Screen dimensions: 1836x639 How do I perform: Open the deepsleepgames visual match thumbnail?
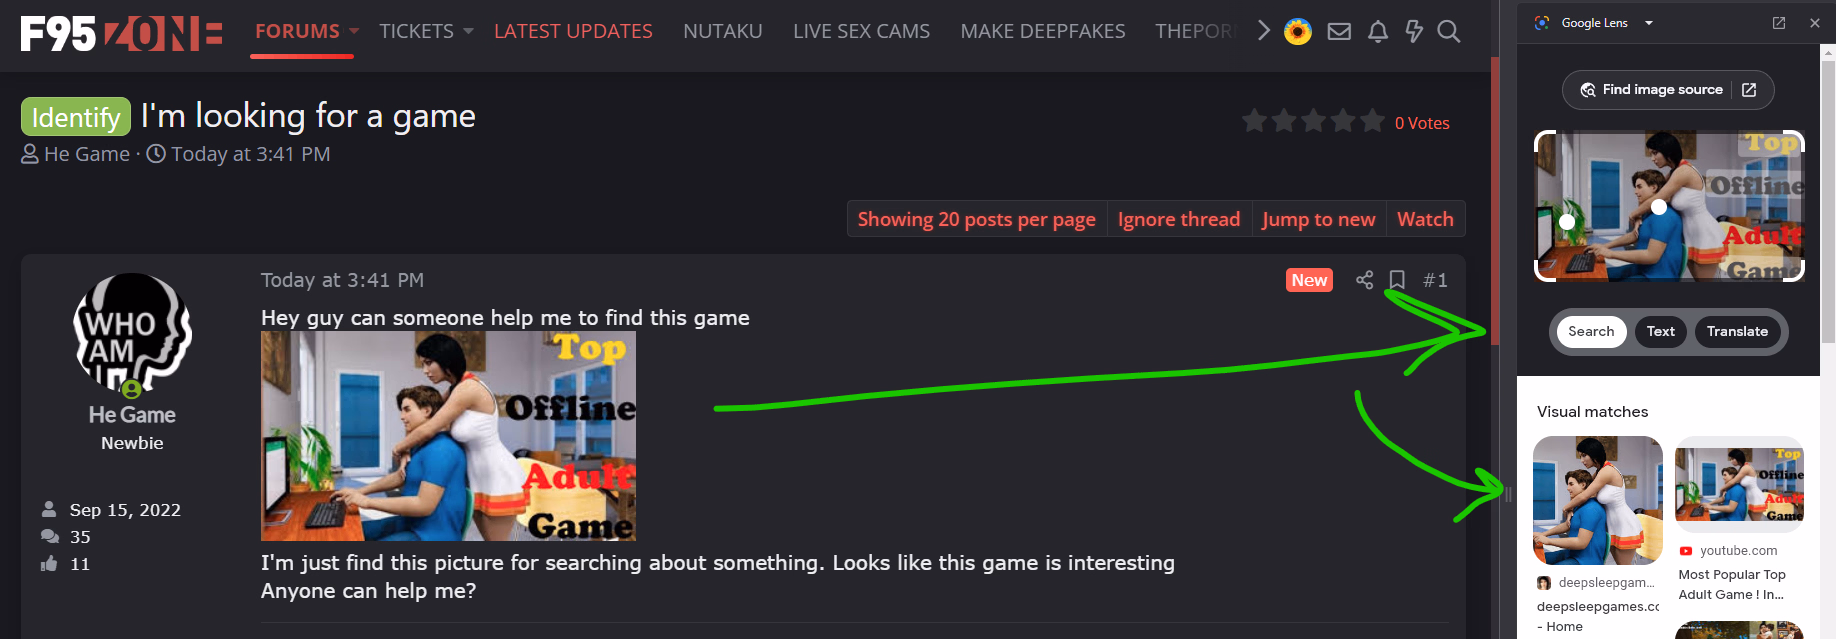(1598, 501)
